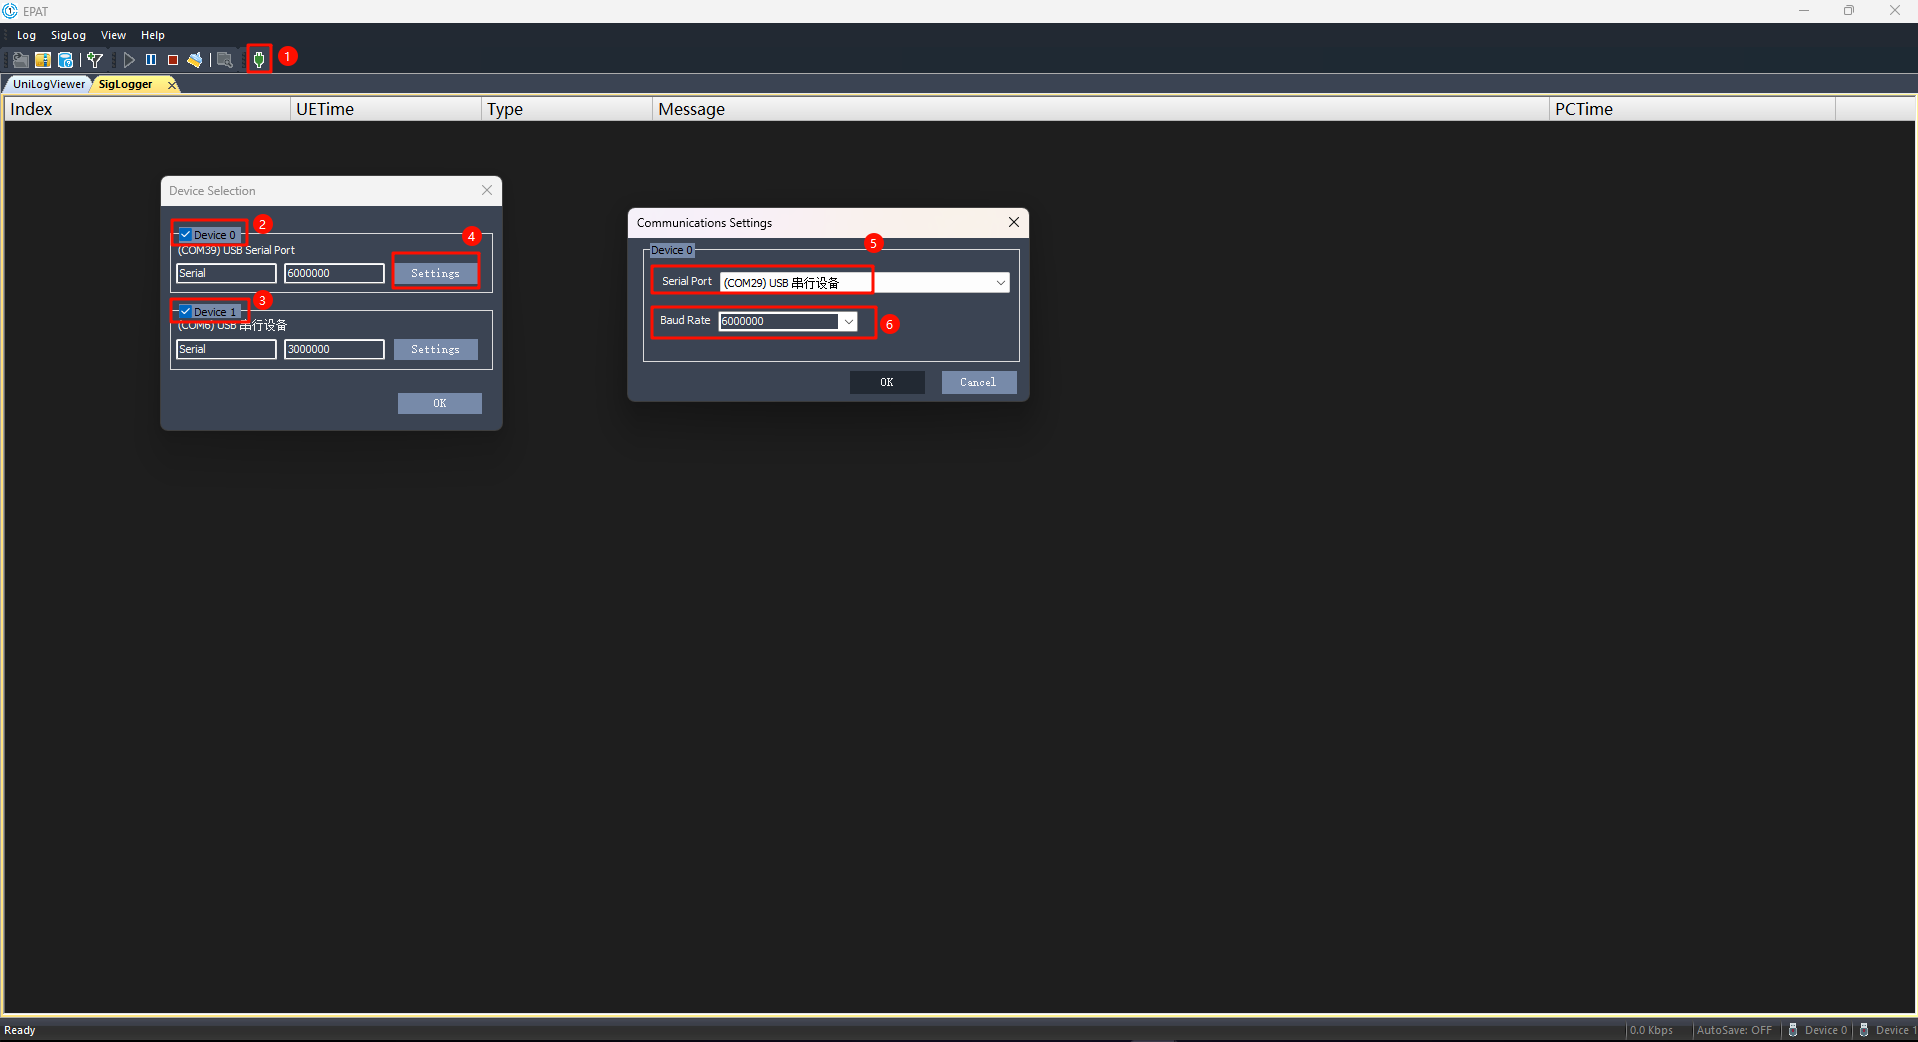The height and width of the screenshot is (1042, 1918).
Task: Click the database query toolbar icon
Action: pos(65,60)
